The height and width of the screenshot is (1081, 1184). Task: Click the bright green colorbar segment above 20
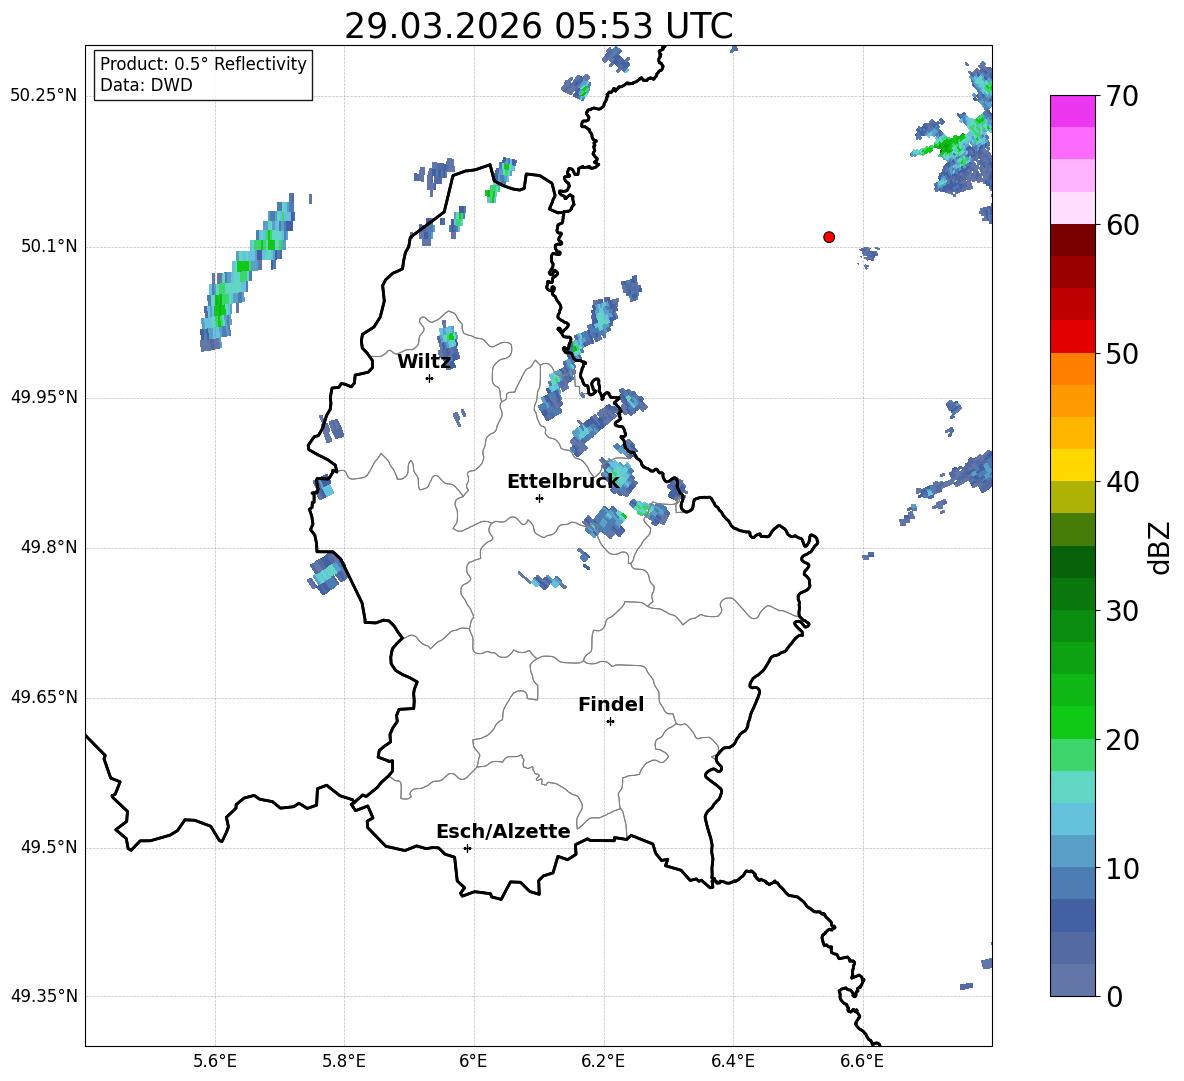tap(1072, 722)
